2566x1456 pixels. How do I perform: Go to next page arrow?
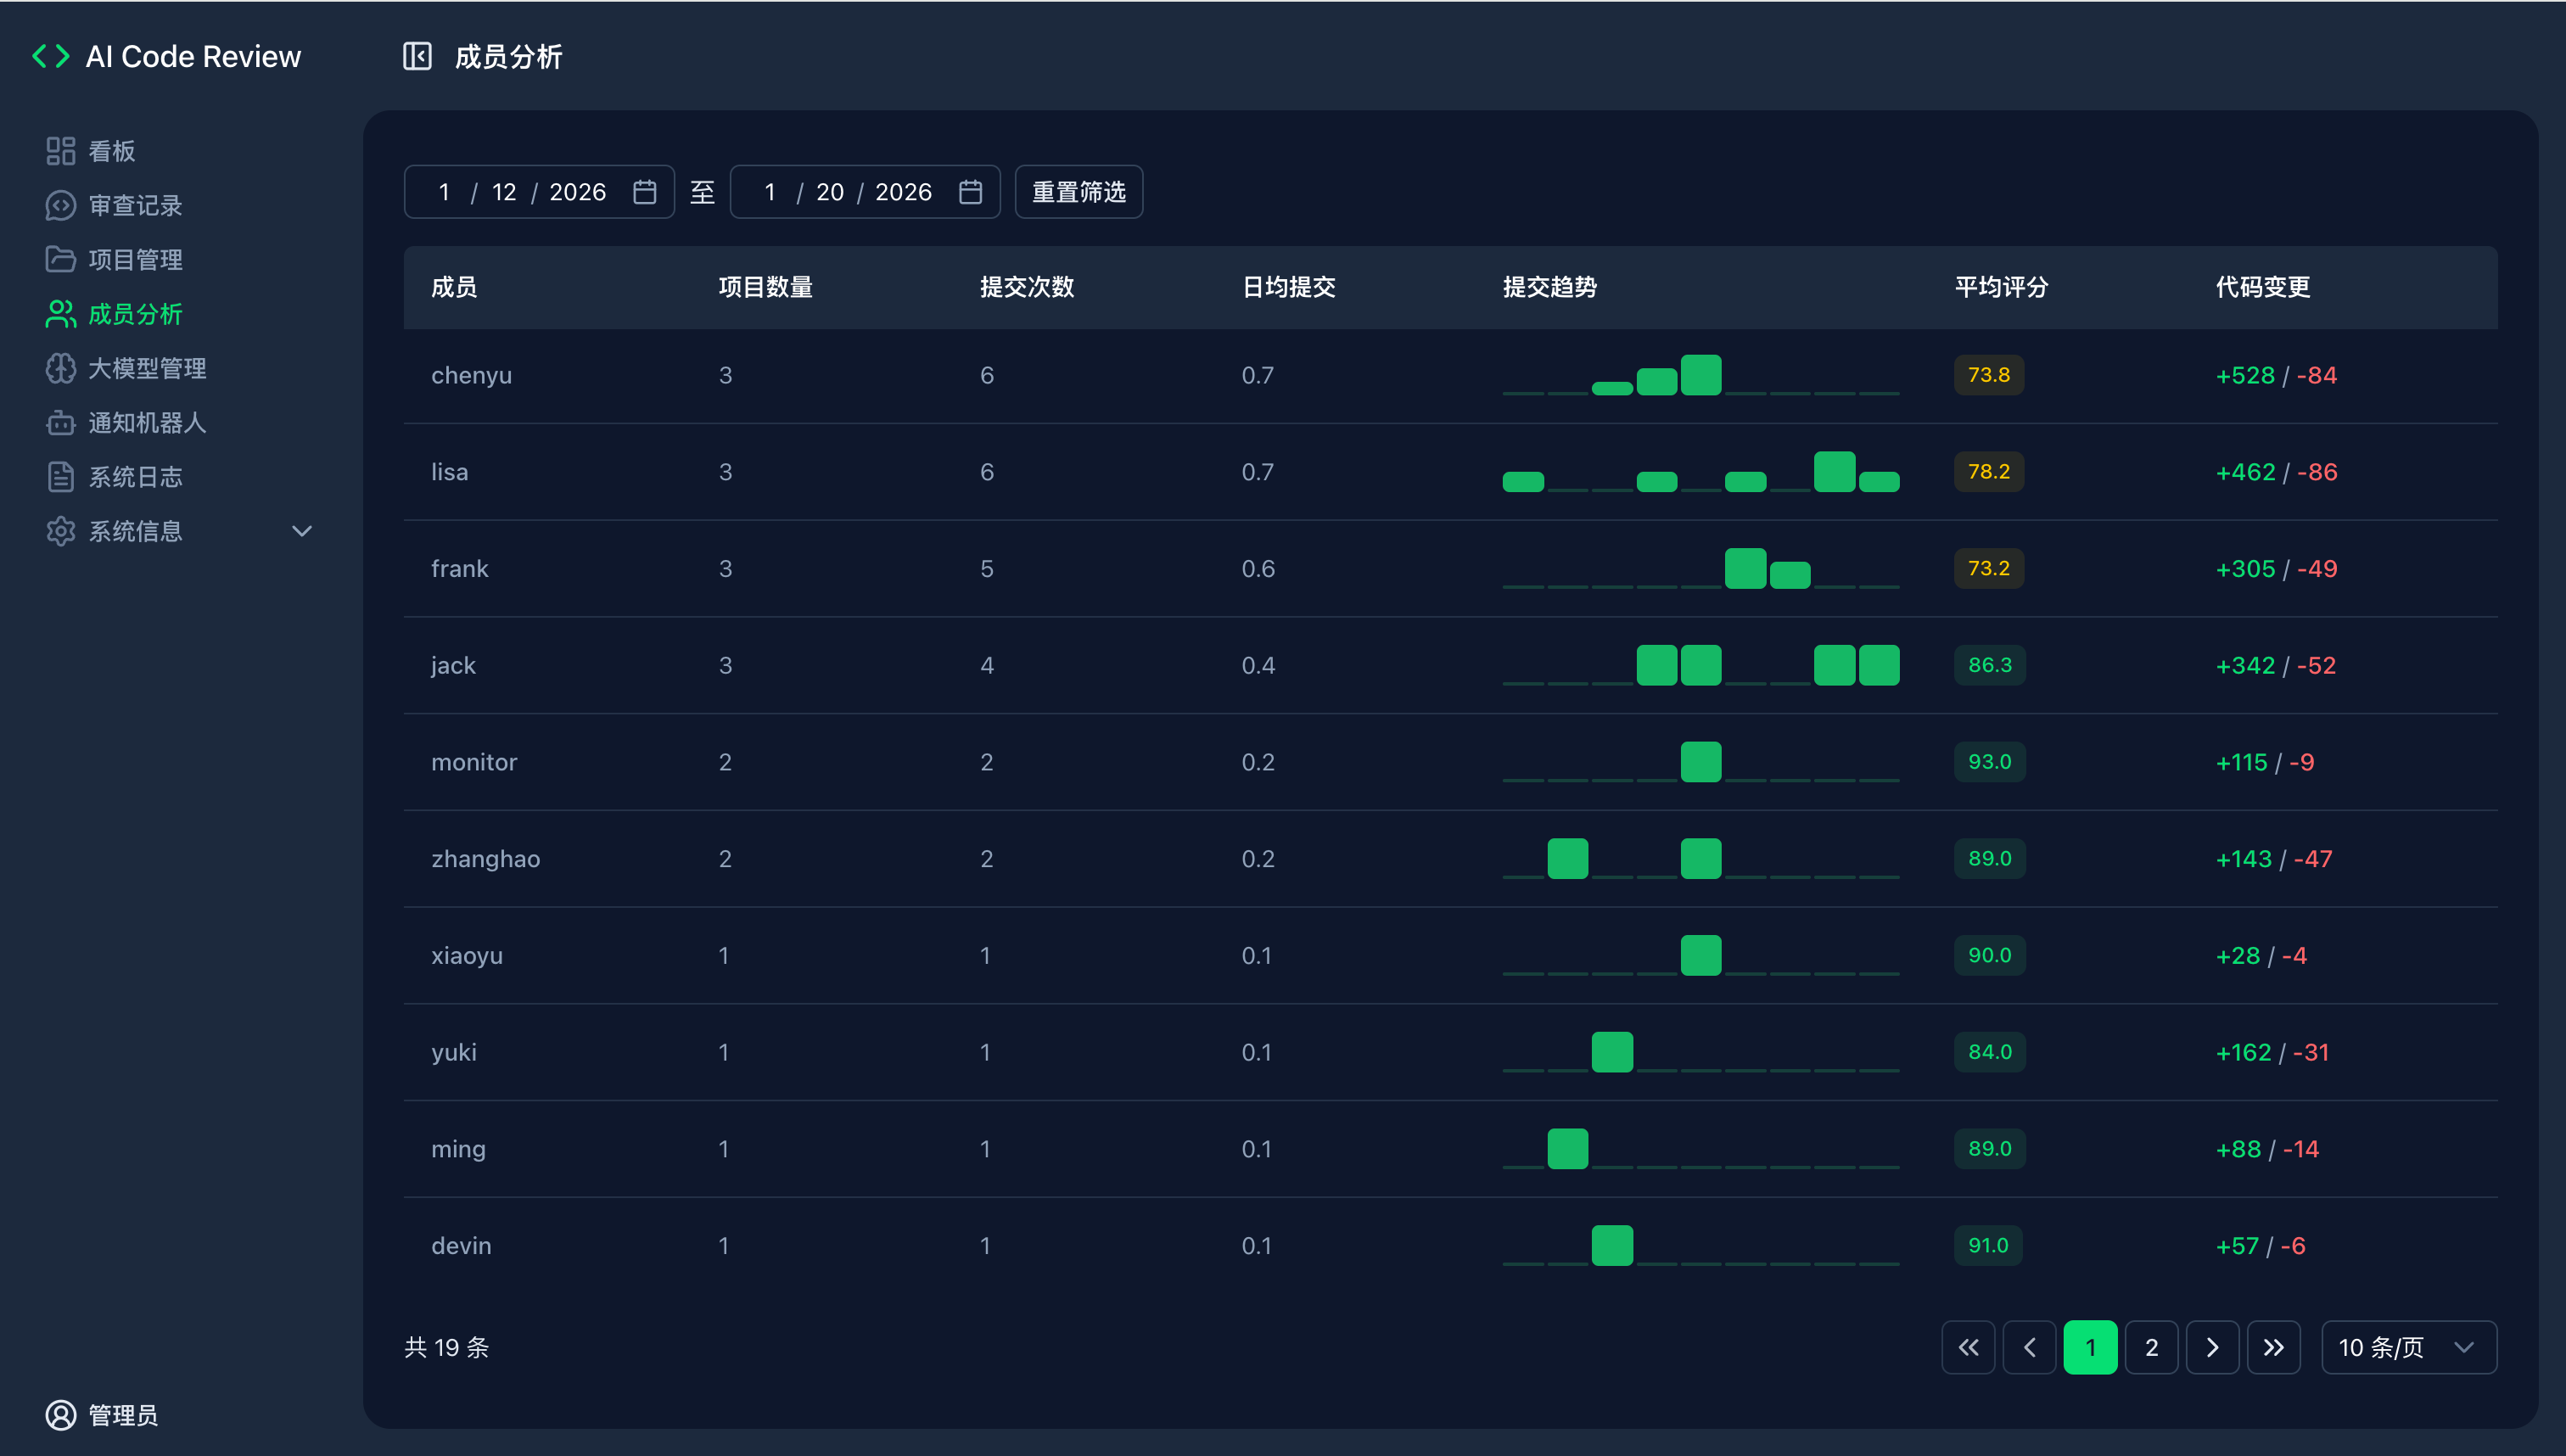click(x=2212, y=1347)
